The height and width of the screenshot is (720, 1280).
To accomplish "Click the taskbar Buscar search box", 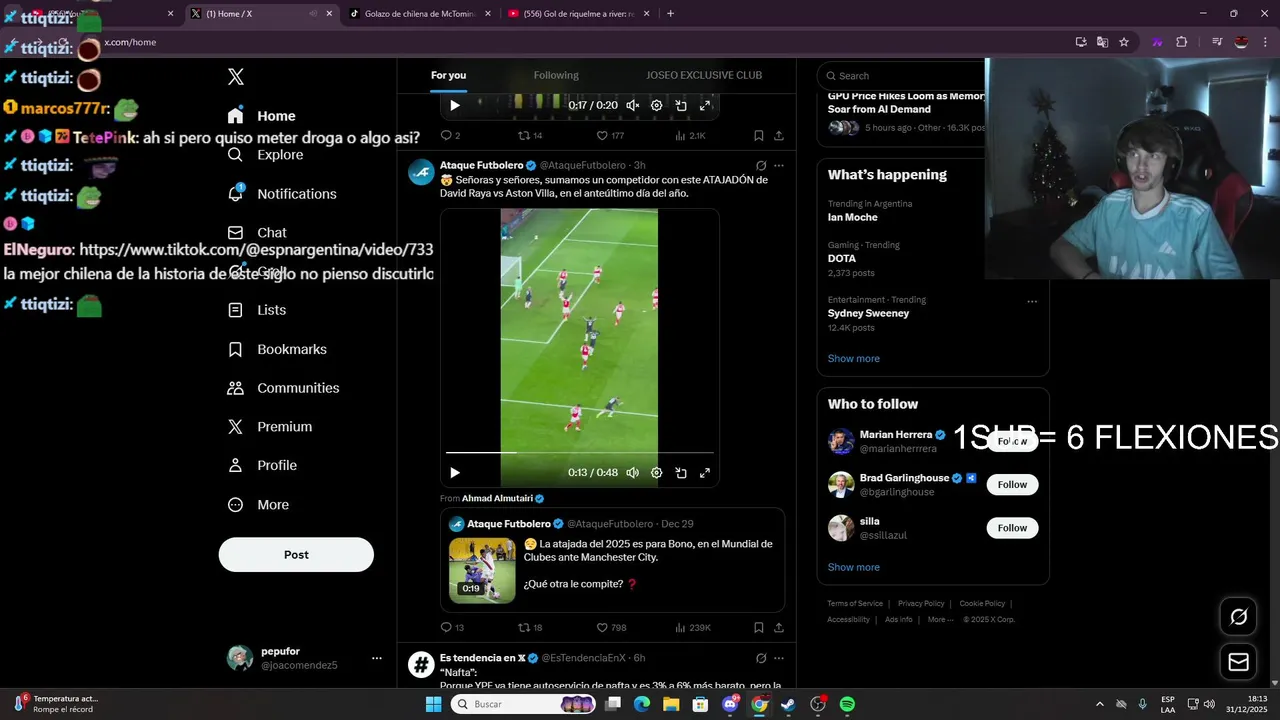I will click(524, 704).
